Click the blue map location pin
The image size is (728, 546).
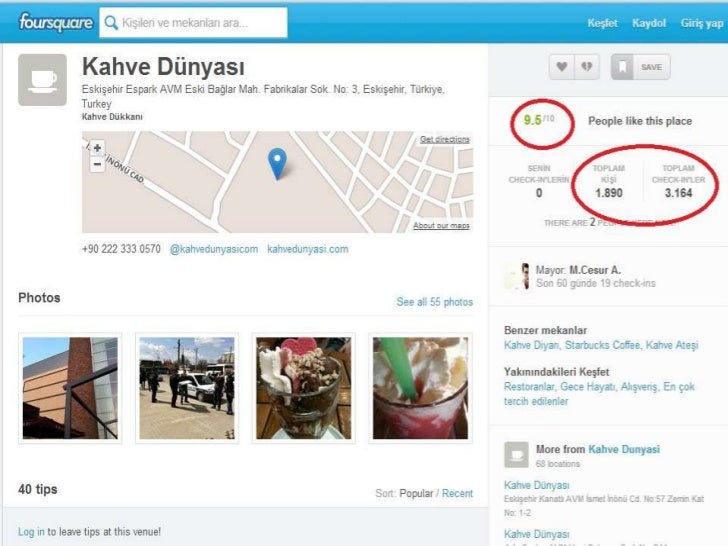[277, 163]
